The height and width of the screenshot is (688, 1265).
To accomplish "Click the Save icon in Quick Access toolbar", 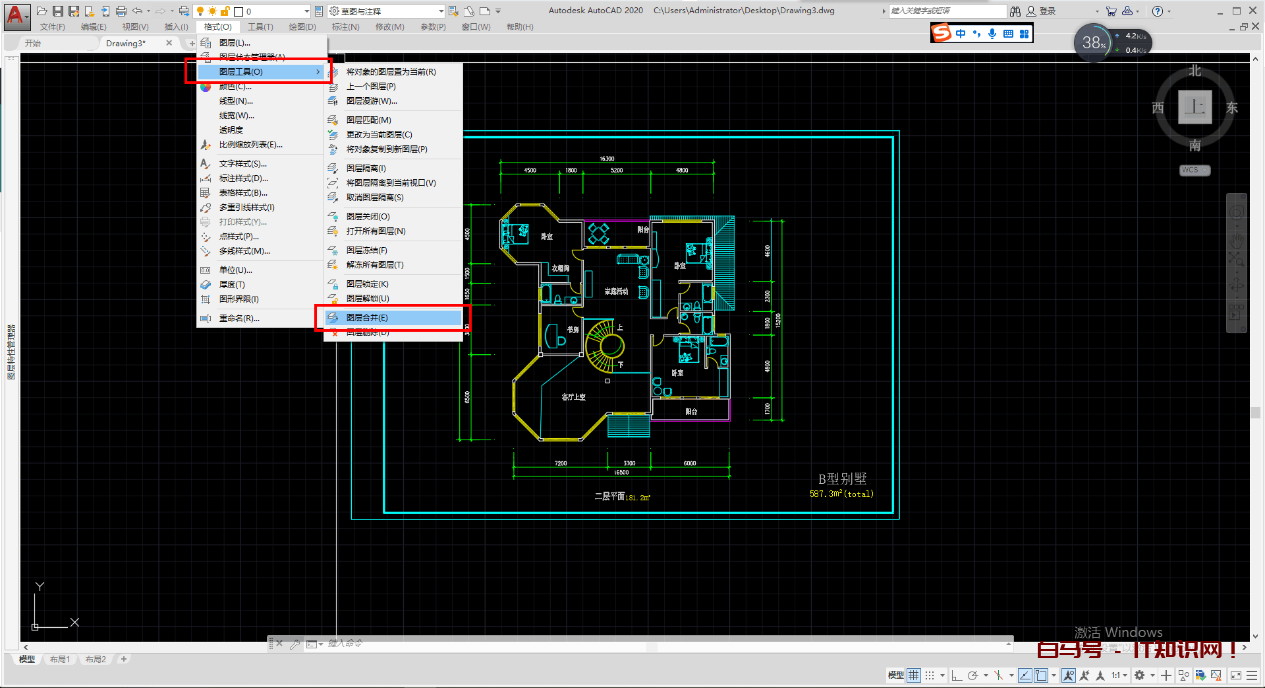I will pos(58,13).
